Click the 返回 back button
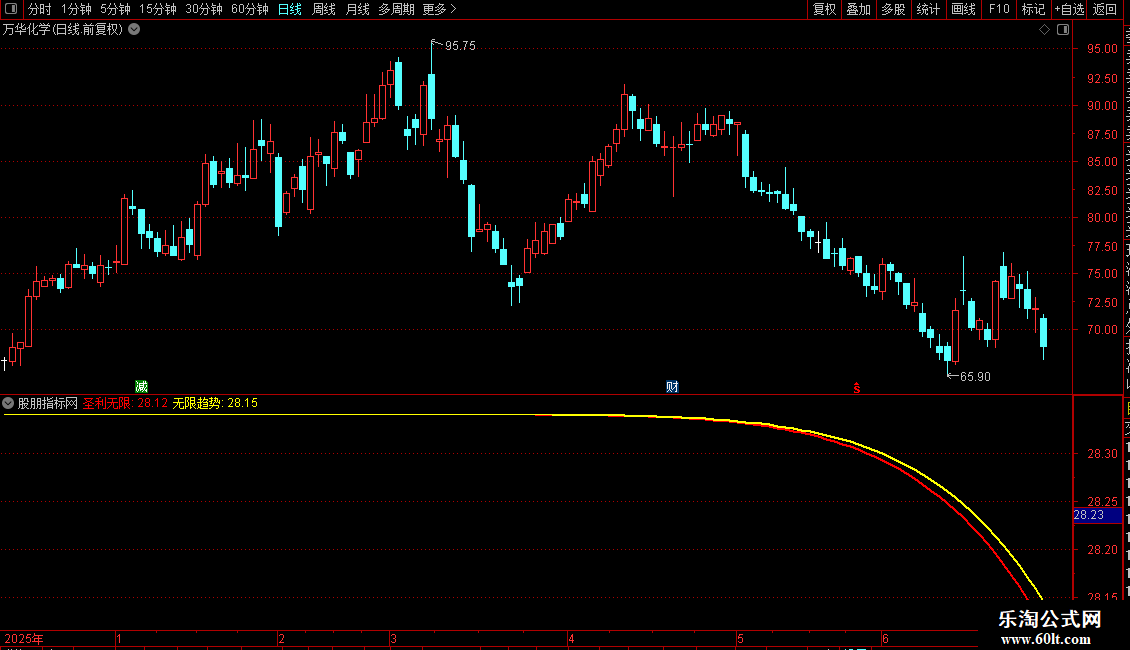This screenshot has width=1130, height=650. 1105,9
